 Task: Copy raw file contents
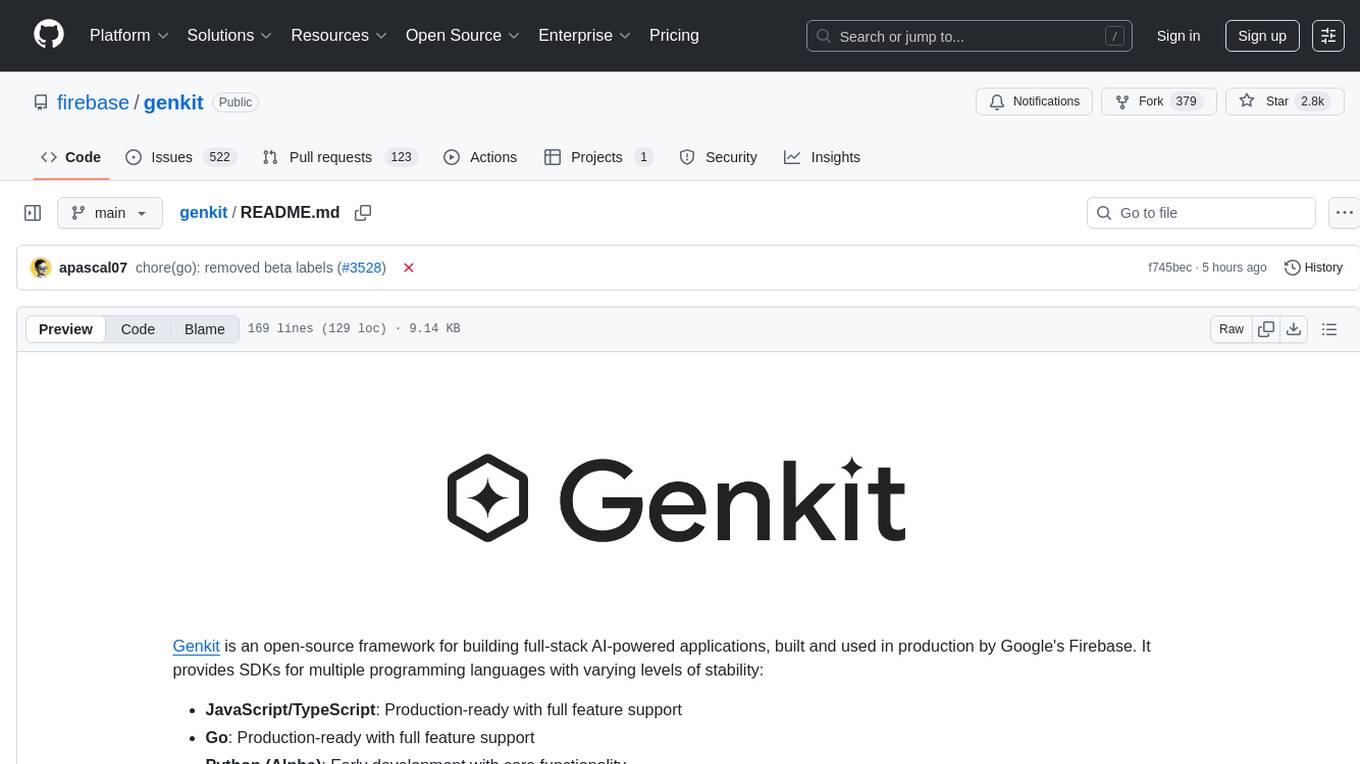click(1266, 329)
